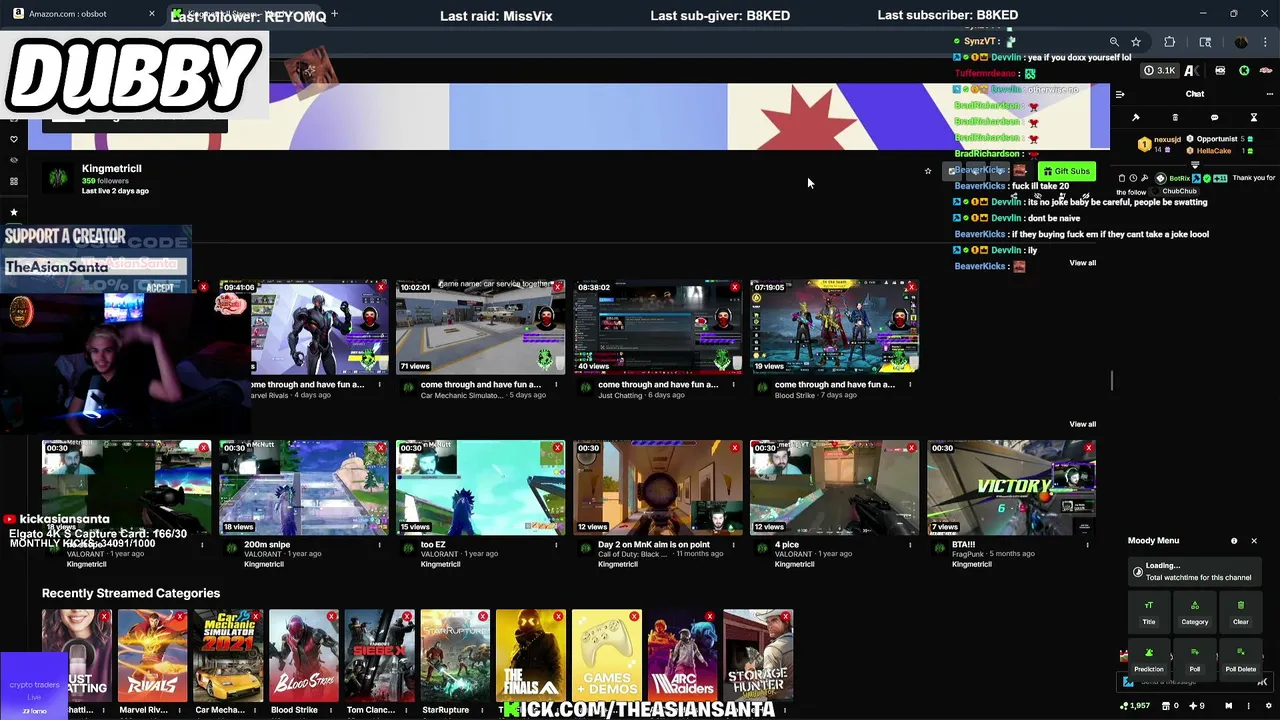The height and width of the screenshot is (720, 1280).
Task: Open options menu for the Blood Strike video
Action: 910,385
